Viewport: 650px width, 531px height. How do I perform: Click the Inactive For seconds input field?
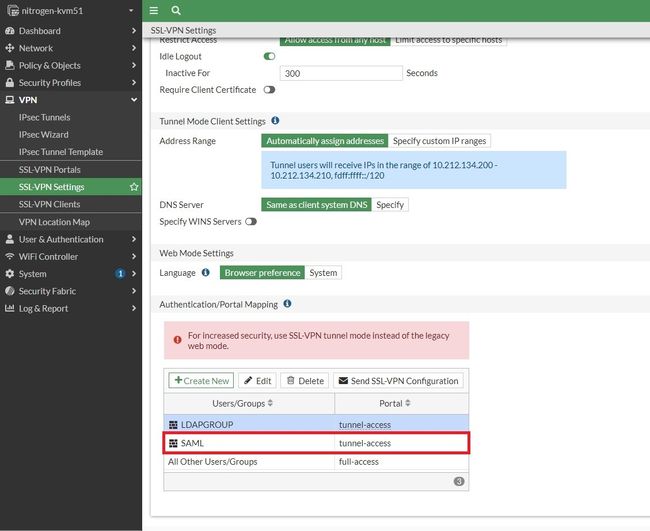tap(340, 73)
